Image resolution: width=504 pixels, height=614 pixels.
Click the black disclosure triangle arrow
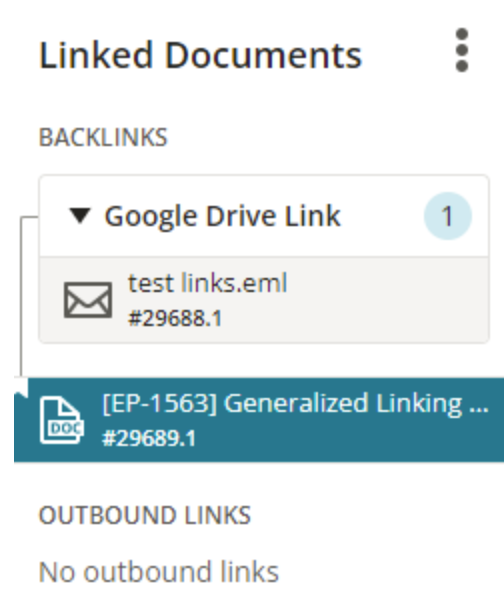click(x=80, y=216)
